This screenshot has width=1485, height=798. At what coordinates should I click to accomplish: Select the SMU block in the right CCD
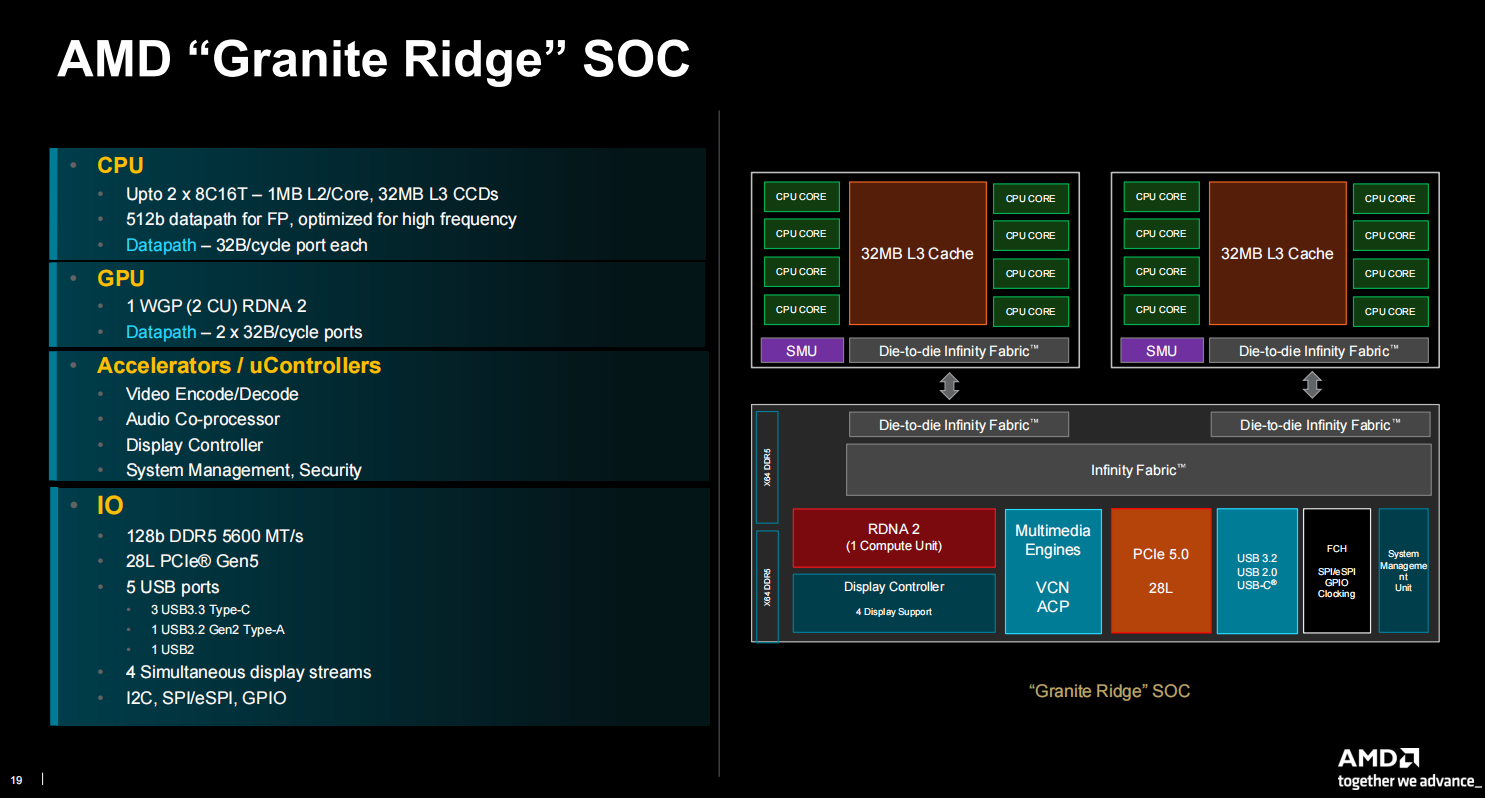click(1161, 351)
